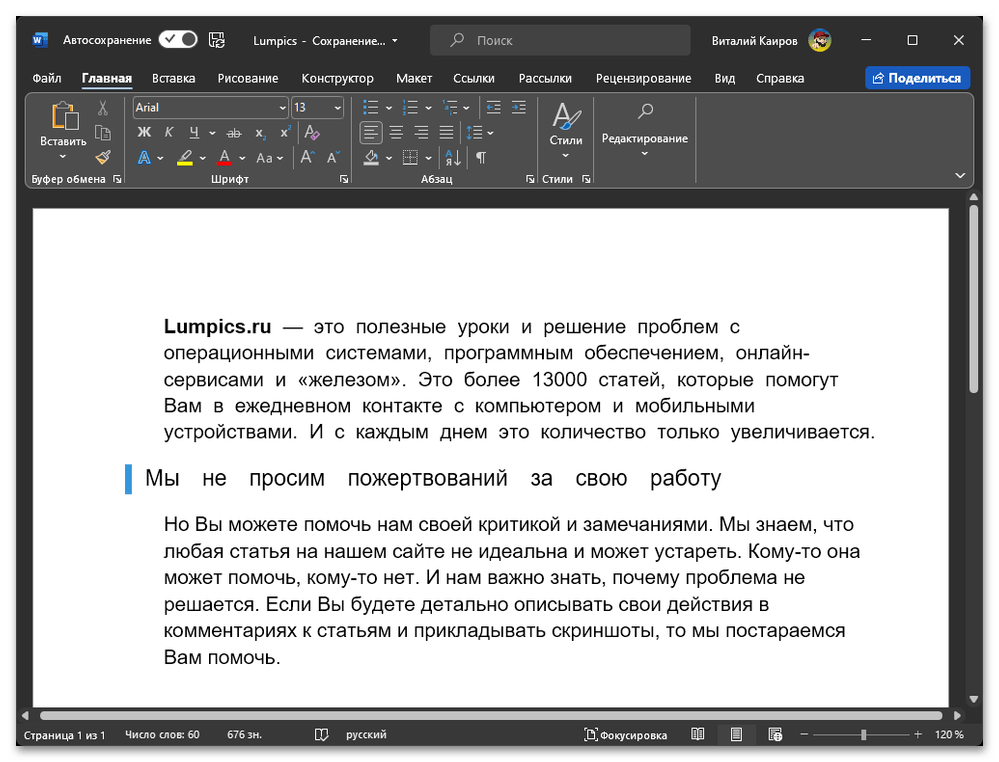Click the multilevel list icon
Image resolution: width=999 pixels, height=762 pixels.
(450, 108)
